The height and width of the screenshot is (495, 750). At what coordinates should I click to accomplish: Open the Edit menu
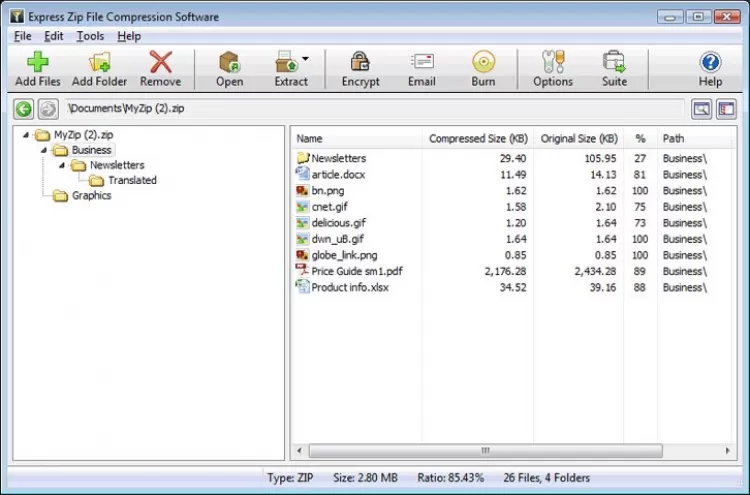pyautogui.click(x=54, y=36)
